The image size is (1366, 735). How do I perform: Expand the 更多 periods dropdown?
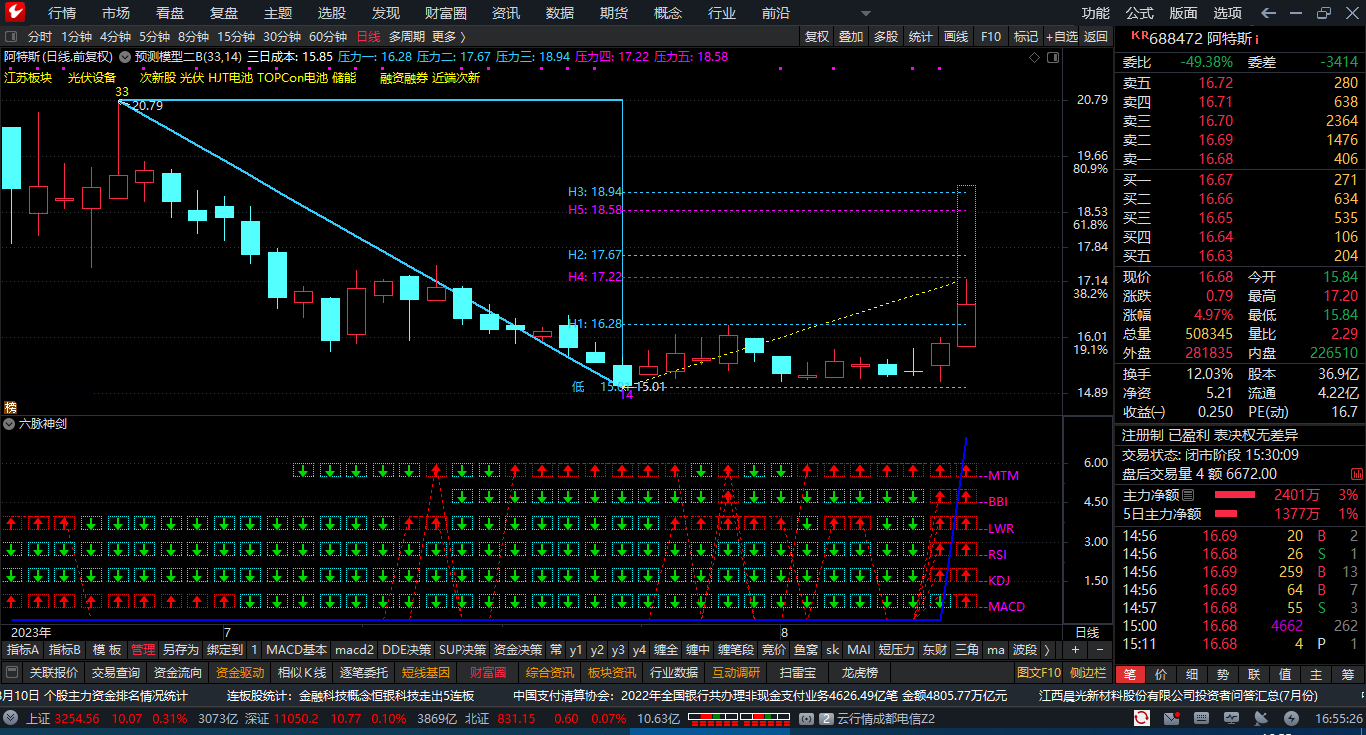click(x=449, y=36)
